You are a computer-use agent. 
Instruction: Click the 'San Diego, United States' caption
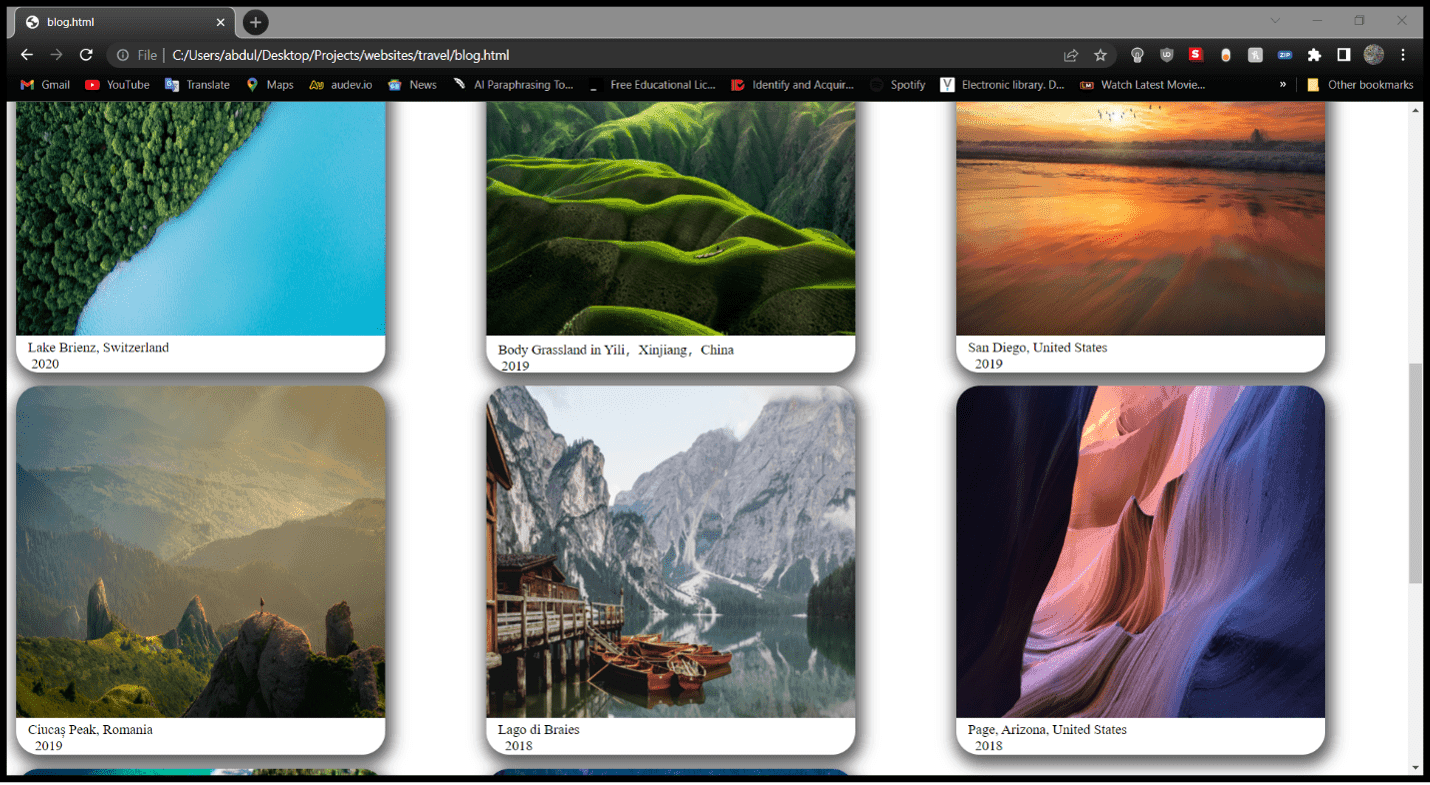click(1037, 348)
